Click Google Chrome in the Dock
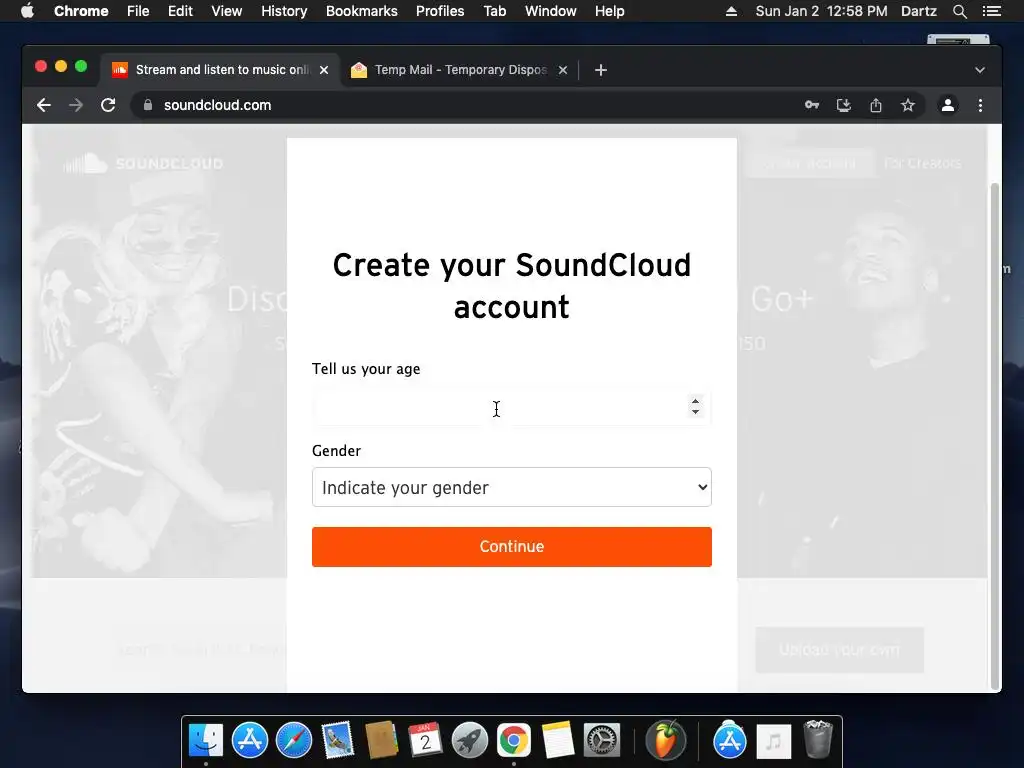The height and width of the screenshot is (768, 1024). (514, 741)
